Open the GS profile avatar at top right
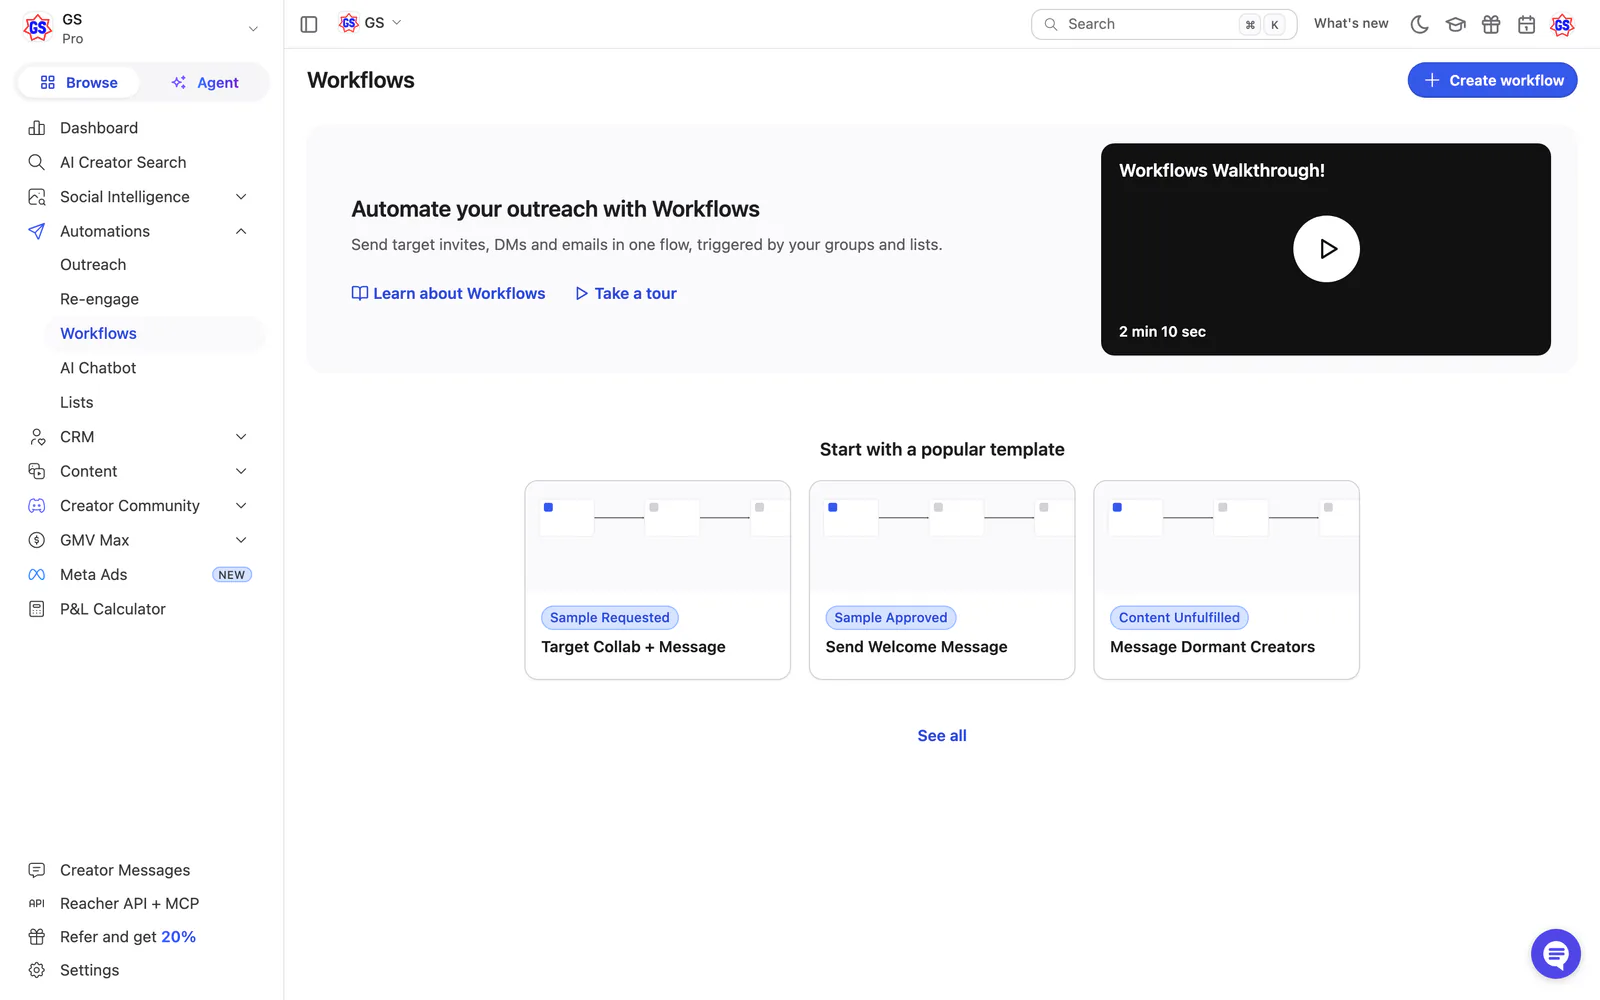 click(x=1562, y=24)
